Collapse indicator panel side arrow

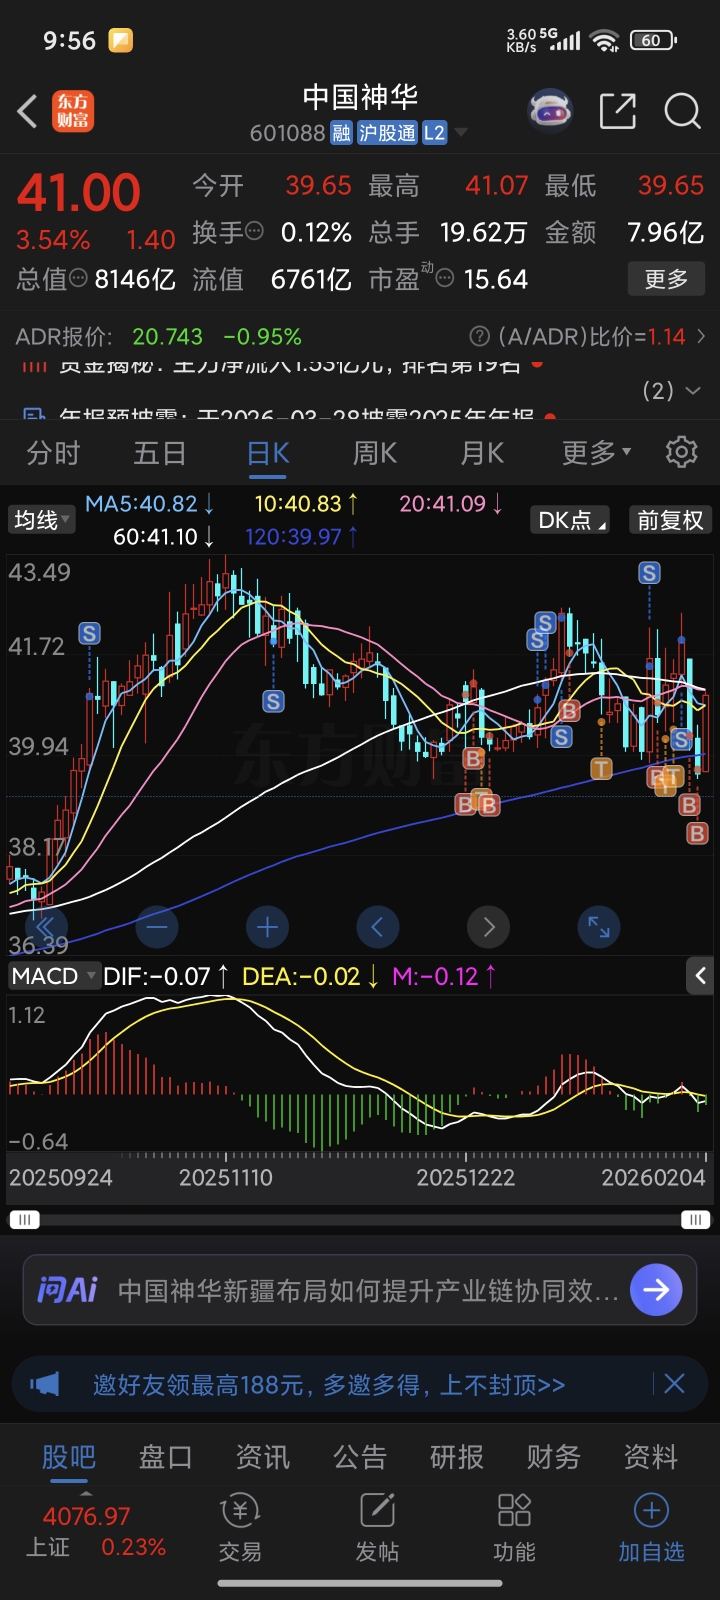(700, 975)
